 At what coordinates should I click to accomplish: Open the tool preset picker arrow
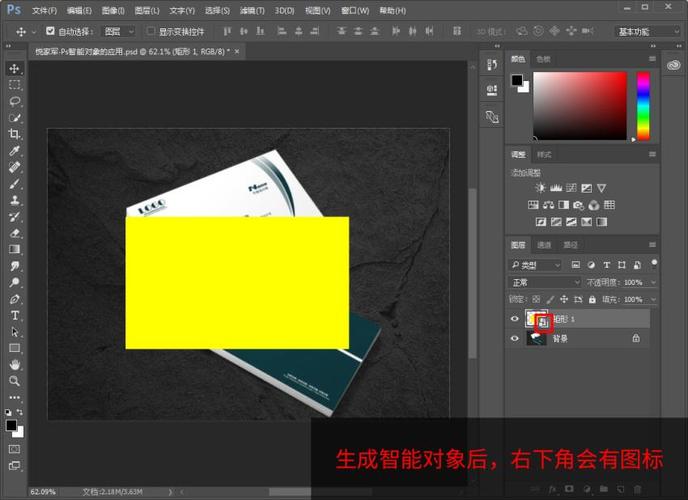(33, 32)
